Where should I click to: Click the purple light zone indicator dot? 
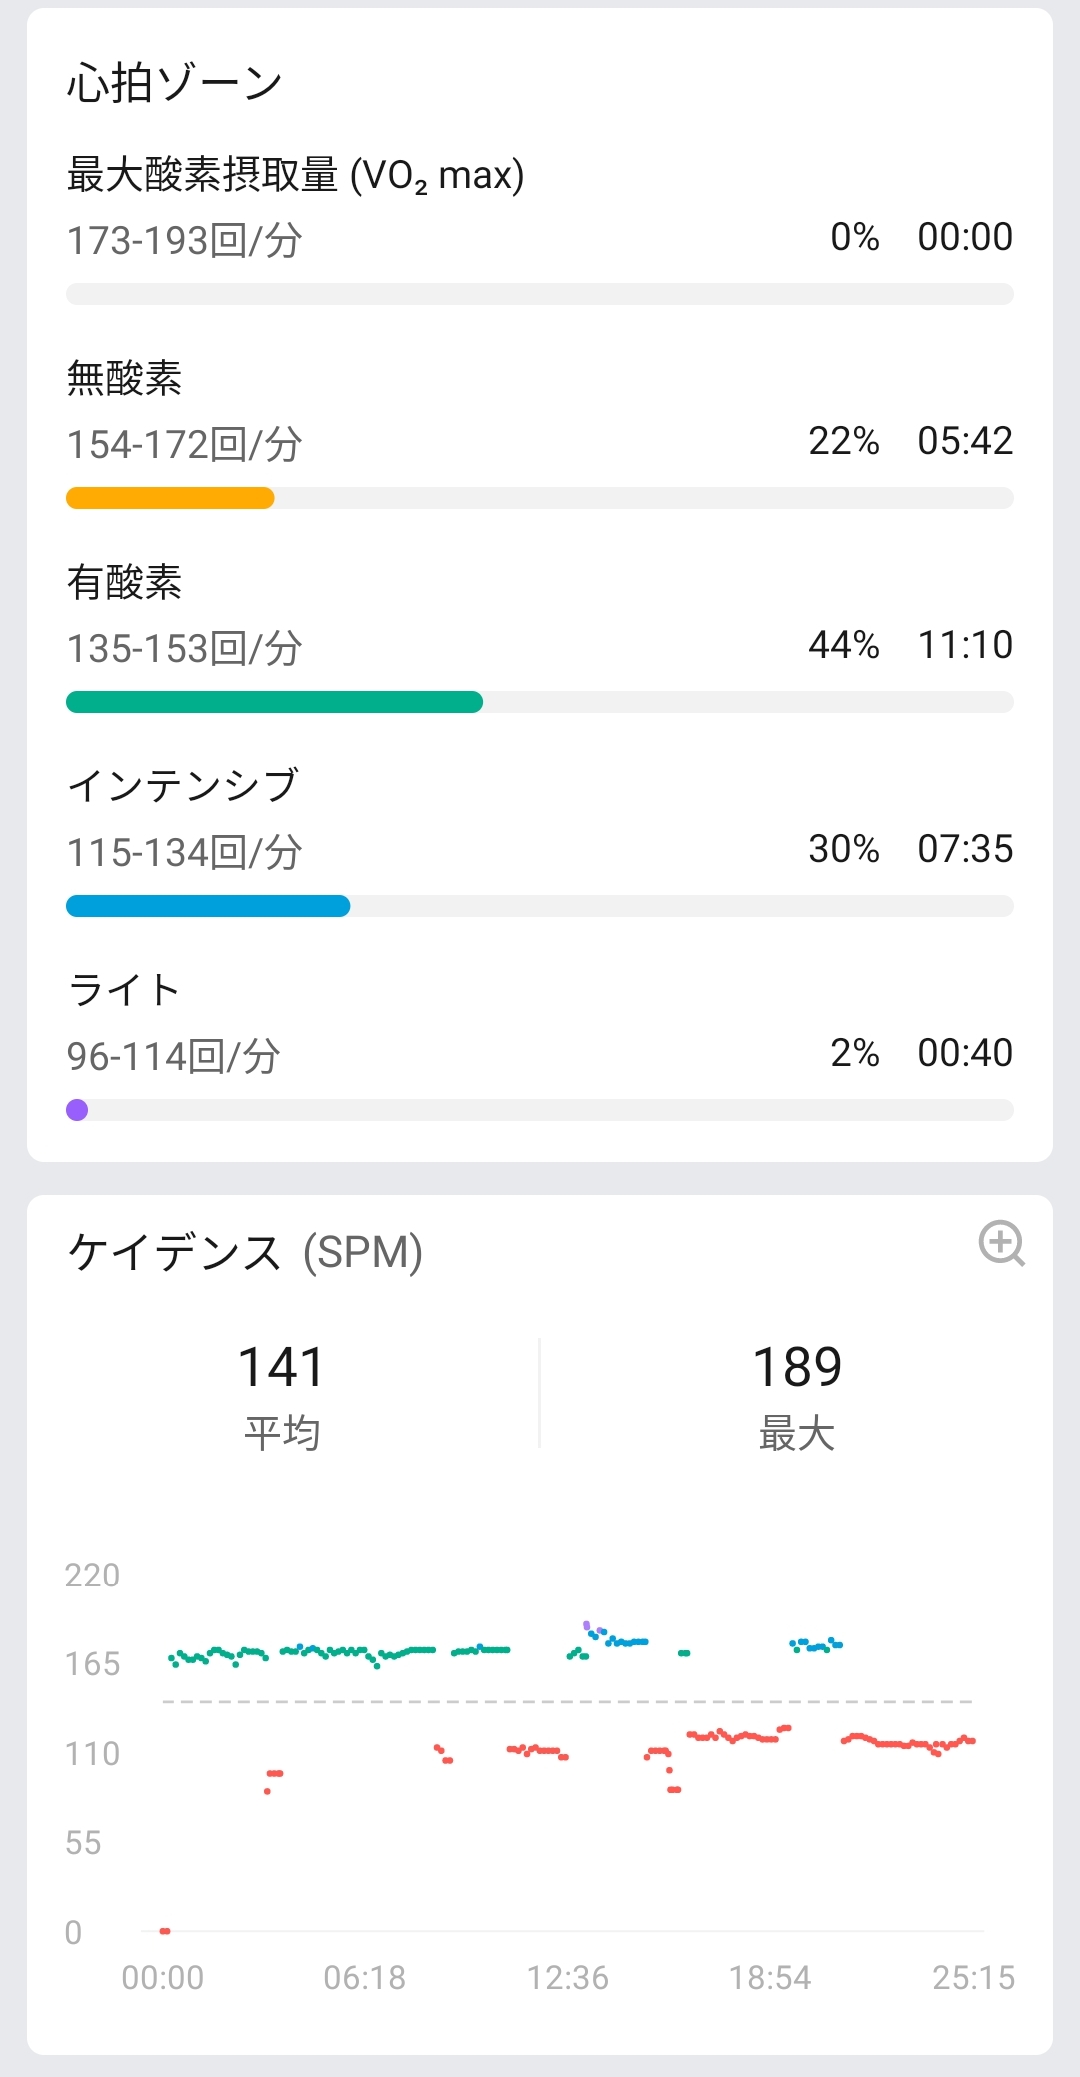click(x=77, y=1110)
